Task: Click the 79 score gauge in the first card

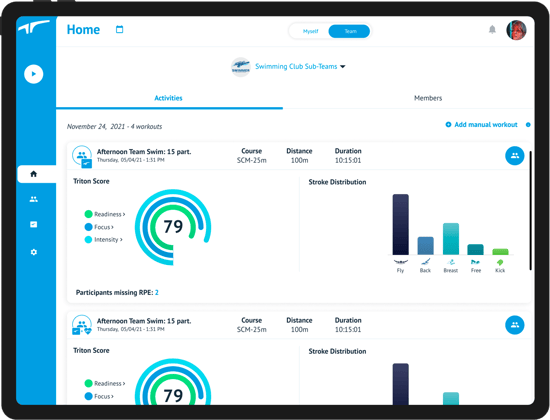Action: pos(173,227)
